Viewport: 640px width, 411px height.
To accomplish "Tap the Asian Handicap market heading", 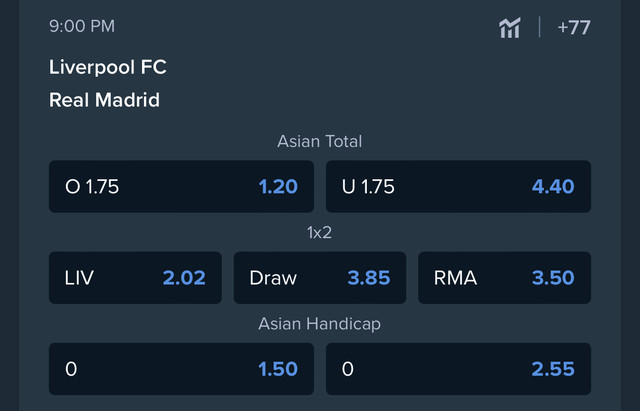I will tap(320, 324).
